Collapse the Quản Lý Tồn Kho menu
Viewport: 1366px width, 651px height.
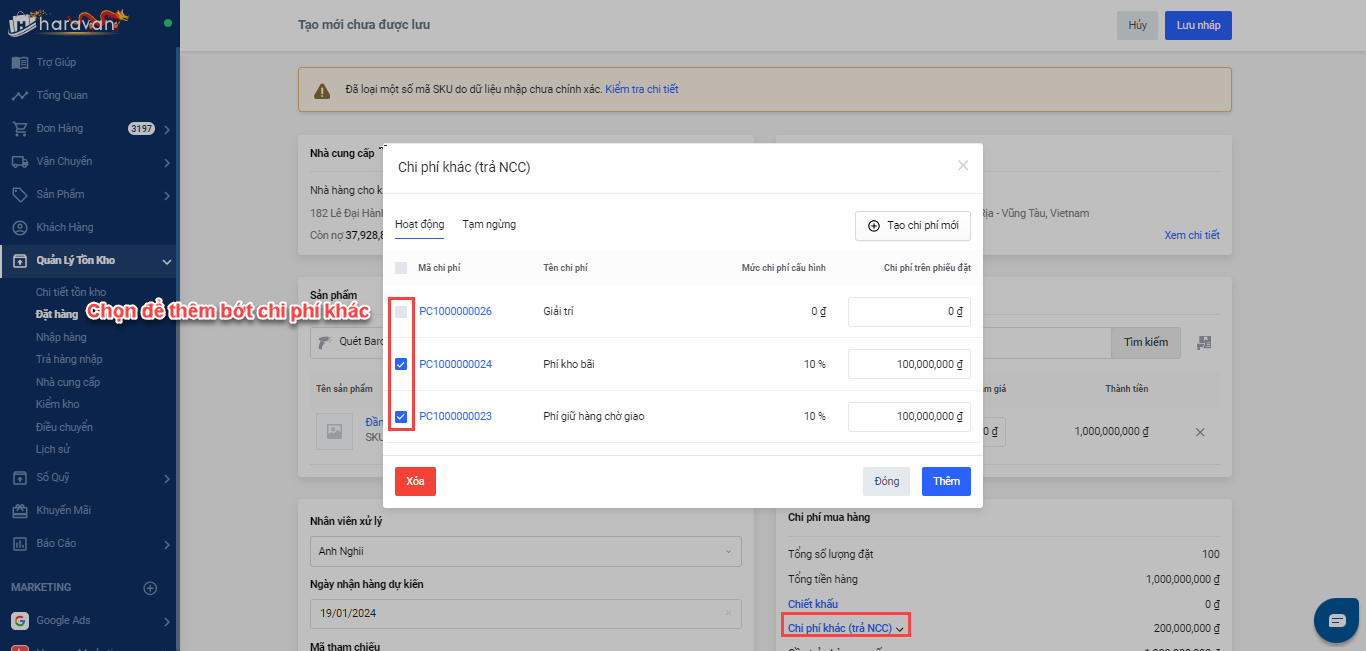pyautogui.click(x=166, y=261)
